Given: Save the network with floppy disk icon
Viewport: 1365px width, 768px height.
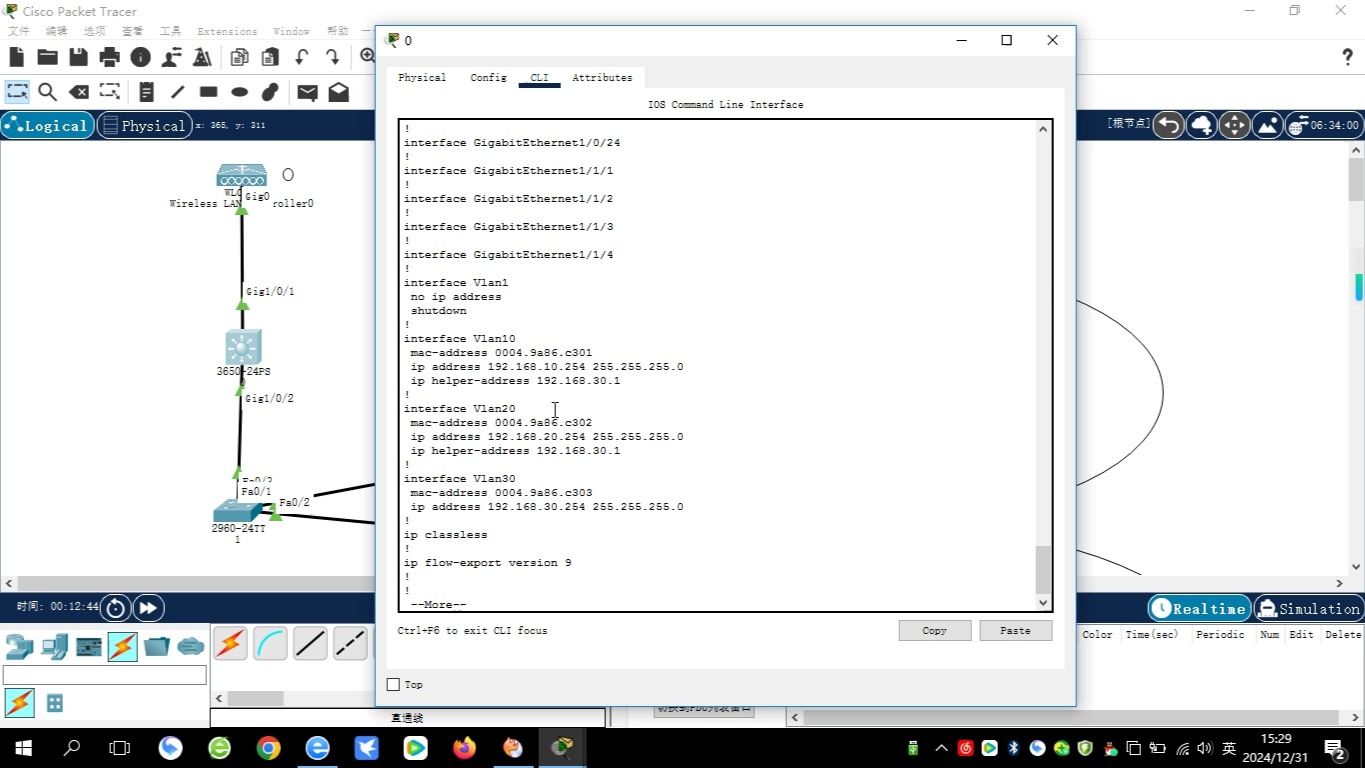Looking at the screenshot, I should click(x=78, y=57).
